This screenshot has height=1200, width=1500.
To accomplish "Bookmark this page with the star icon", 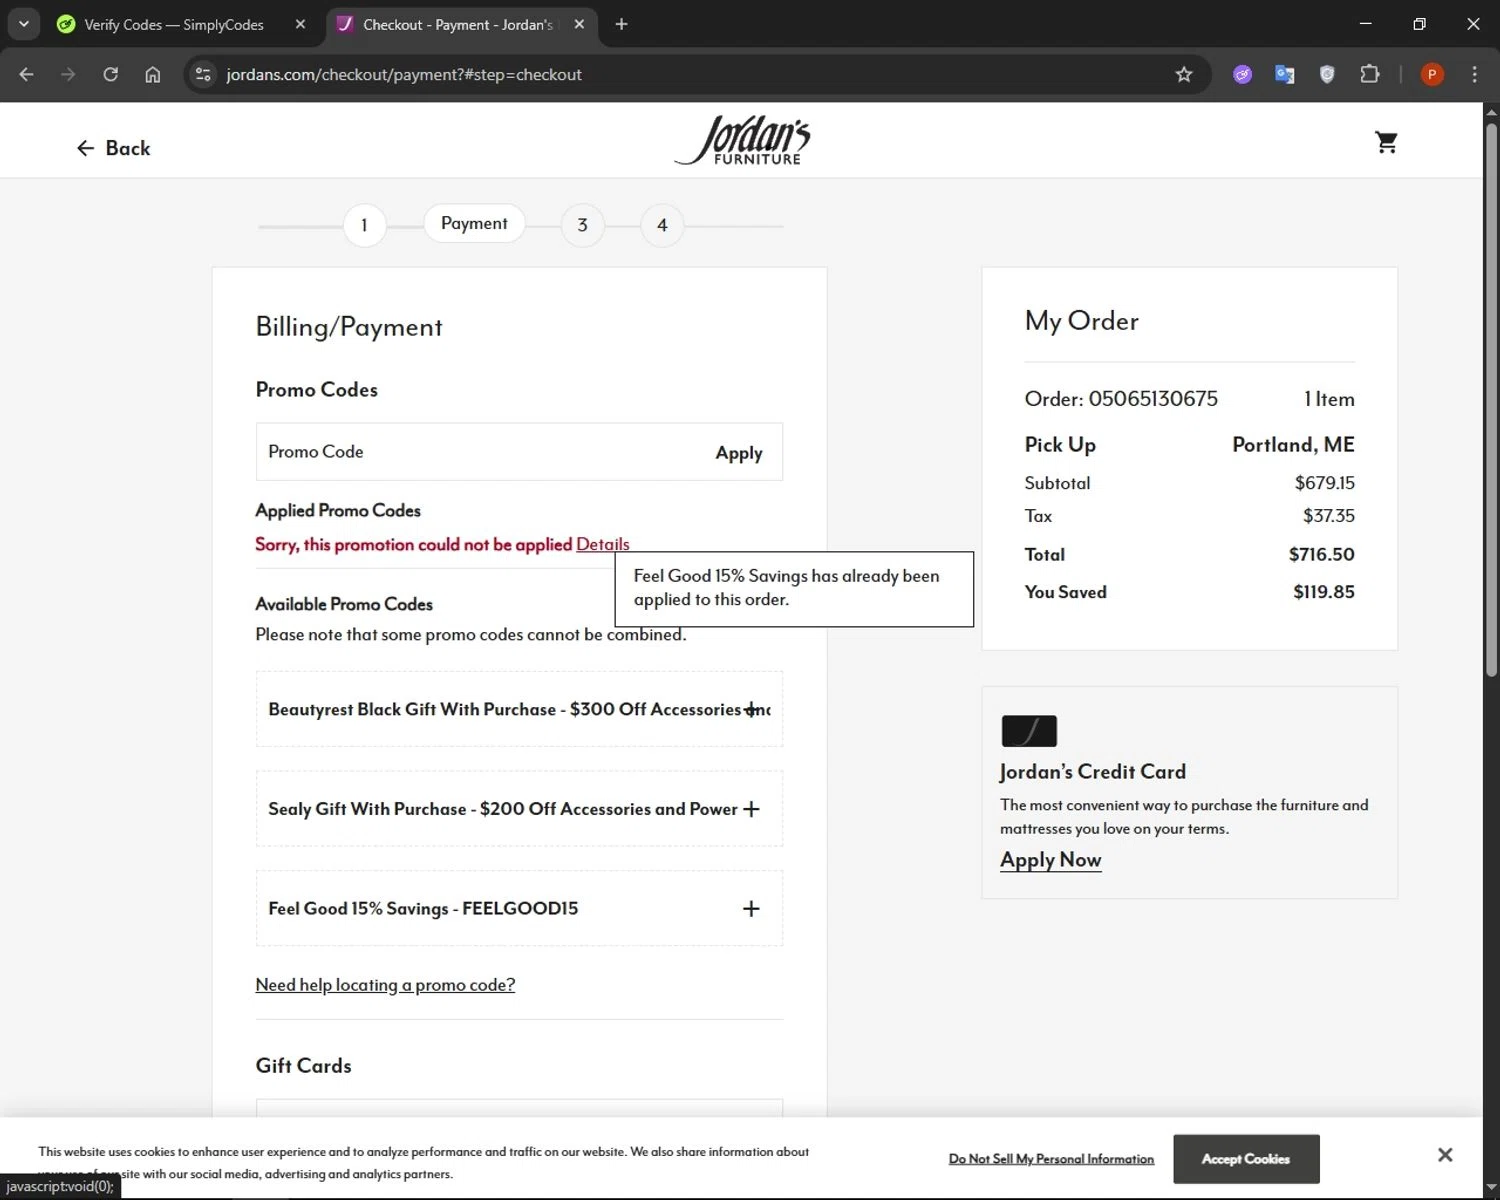I will coord(1184,74).
